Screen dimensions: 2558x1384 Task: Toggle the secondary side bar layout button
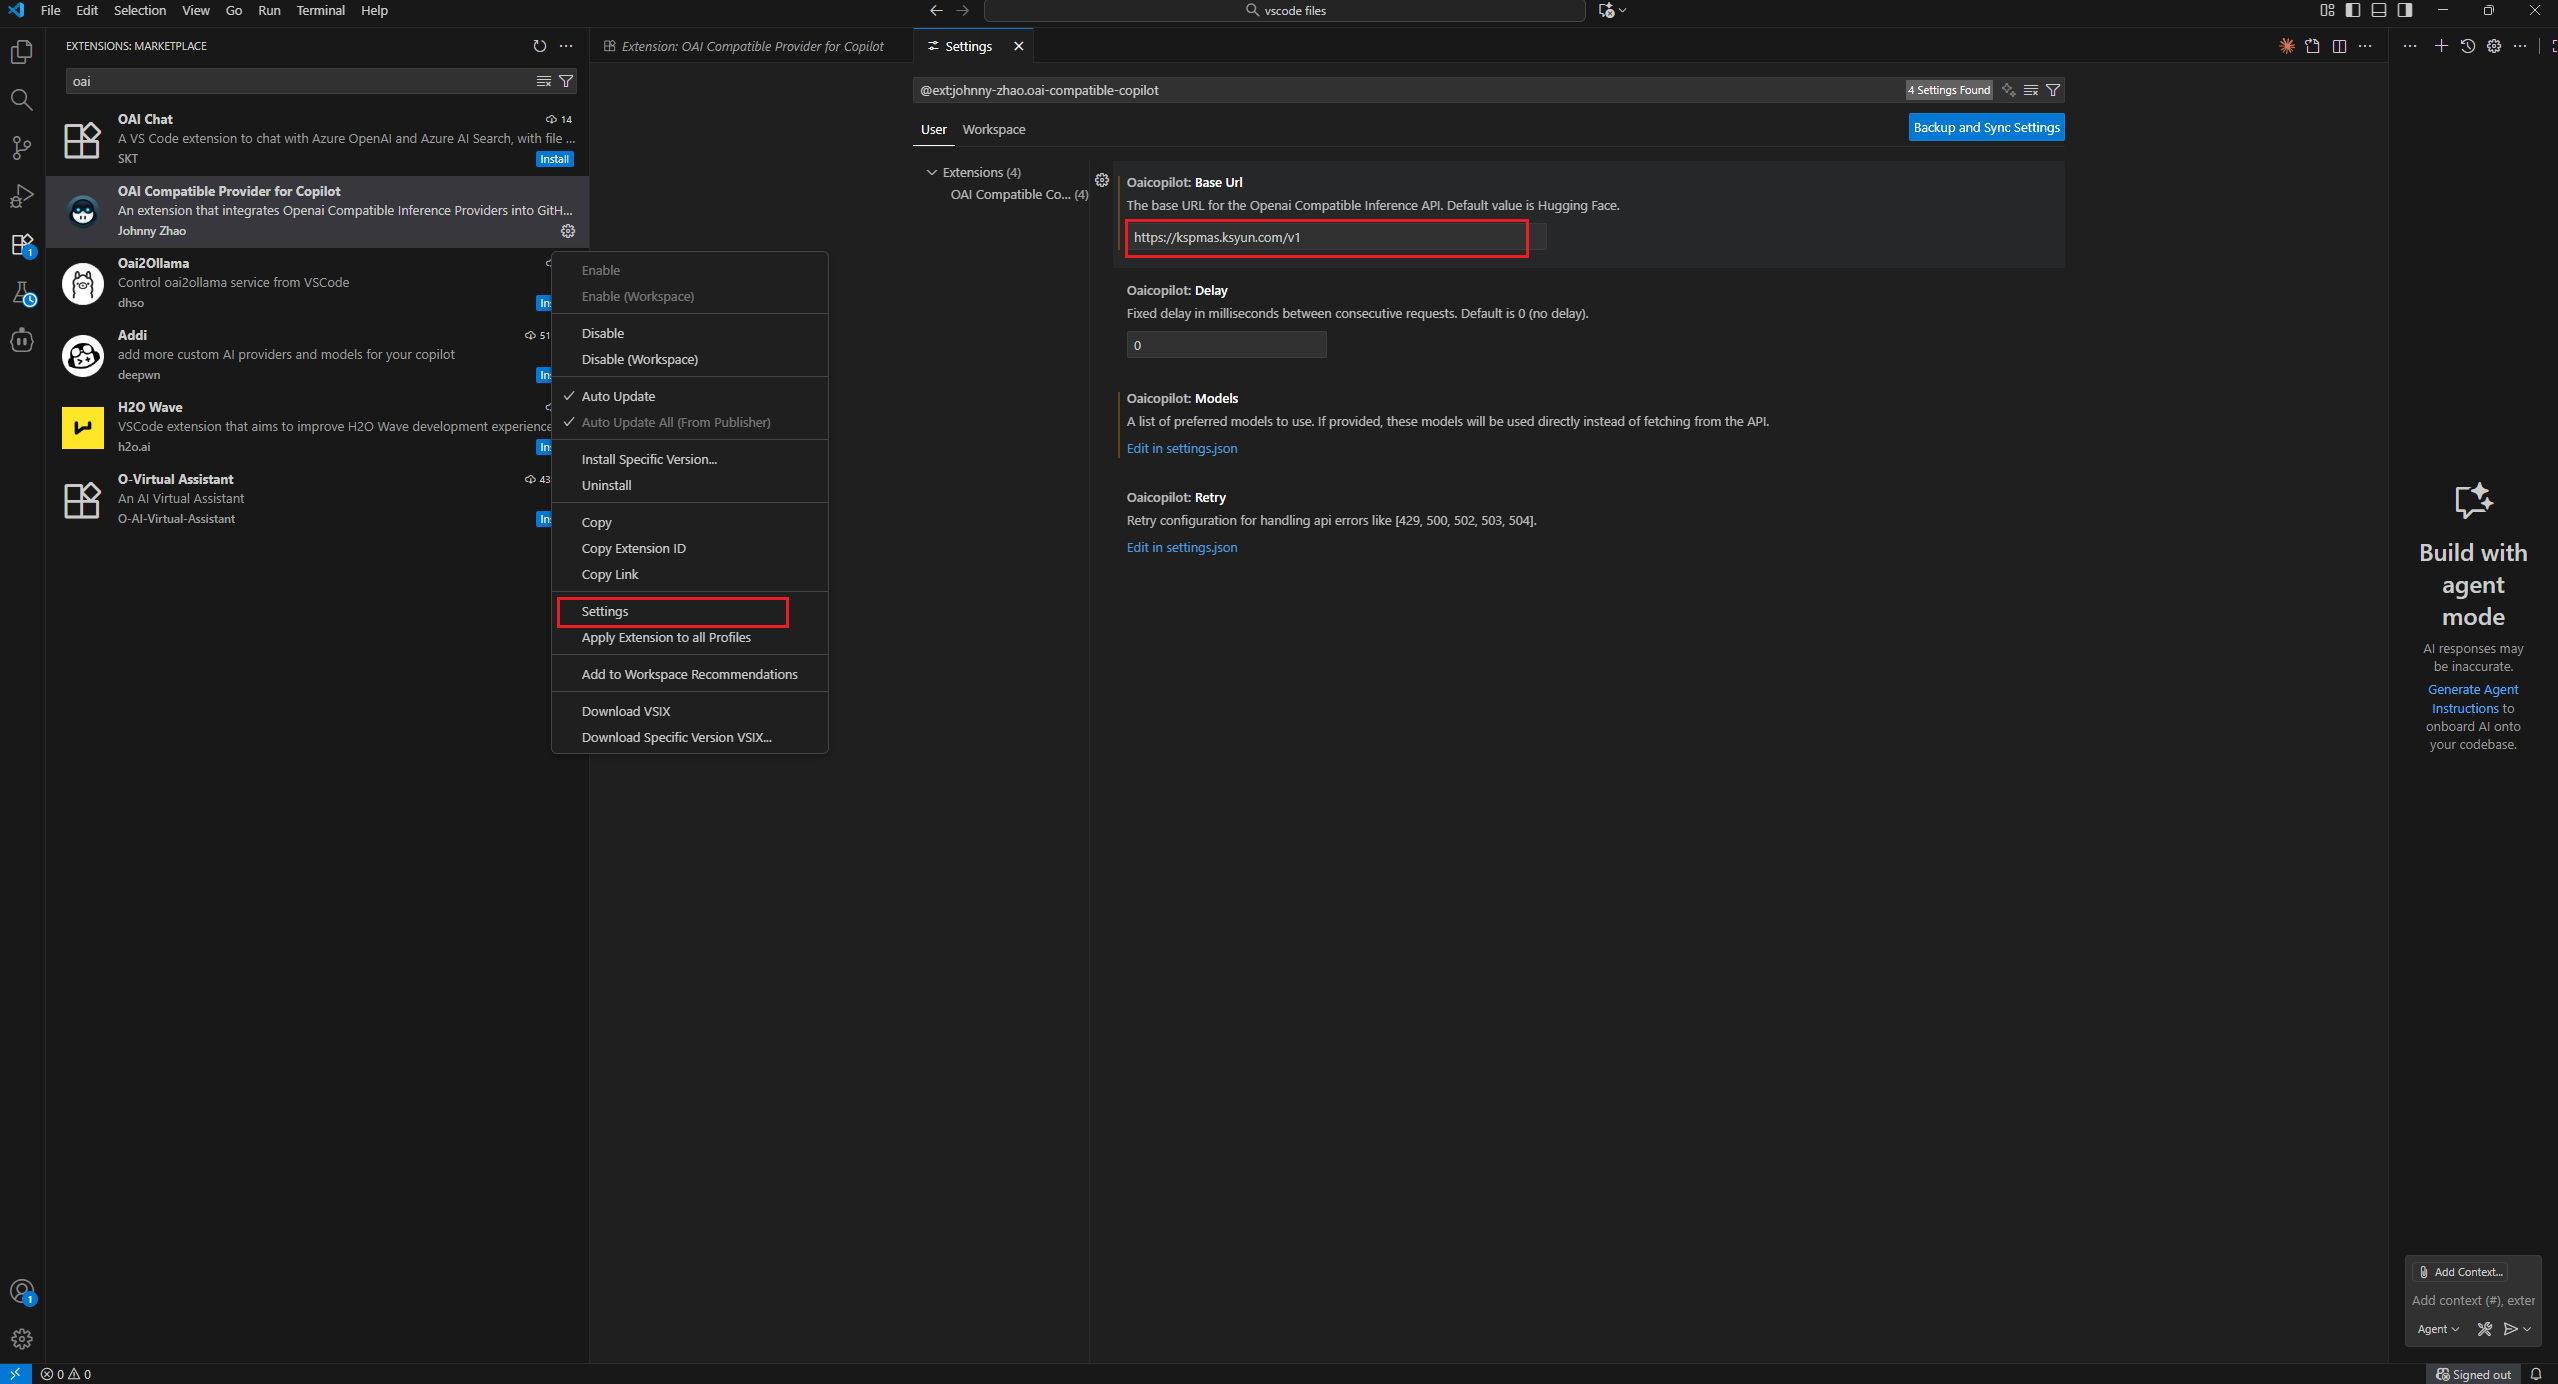pyautogui.click(x=2405, y=10)
